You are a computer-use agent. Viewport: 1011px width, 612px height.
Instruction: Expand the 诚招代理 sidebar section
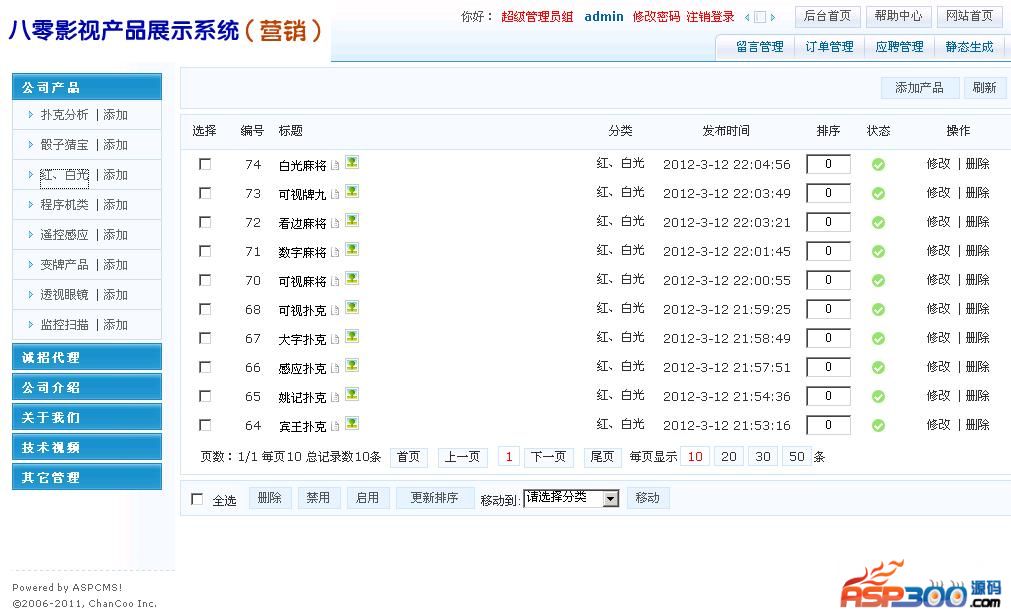[x=86, y=357]
